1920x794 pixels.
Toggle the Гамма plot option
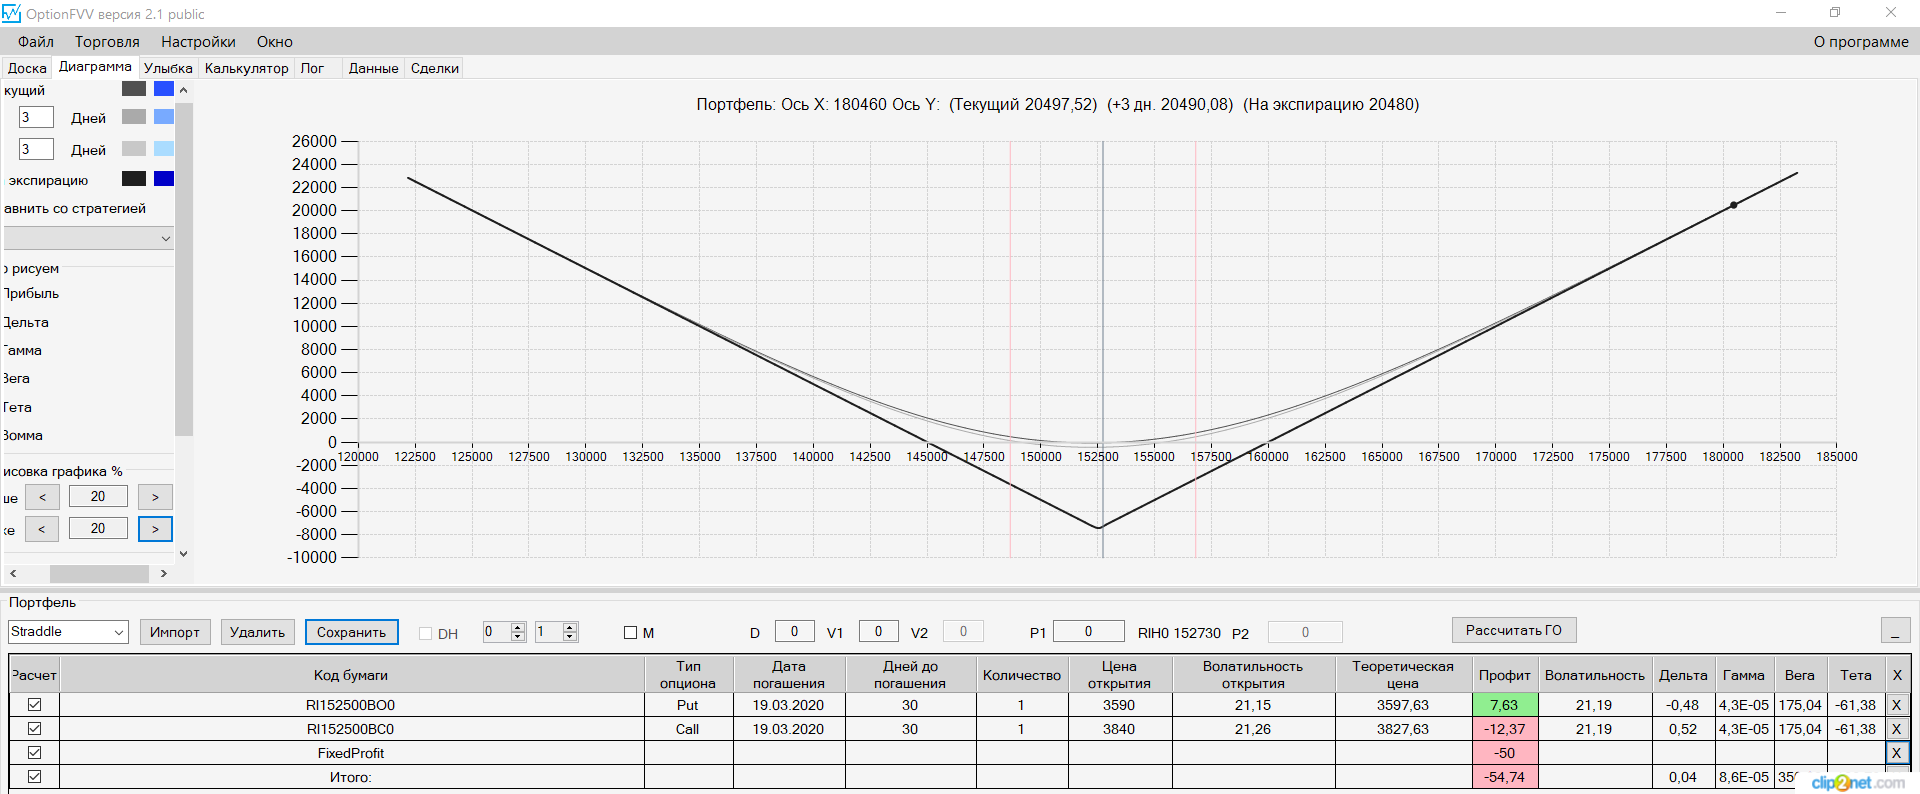click(22, 351)
